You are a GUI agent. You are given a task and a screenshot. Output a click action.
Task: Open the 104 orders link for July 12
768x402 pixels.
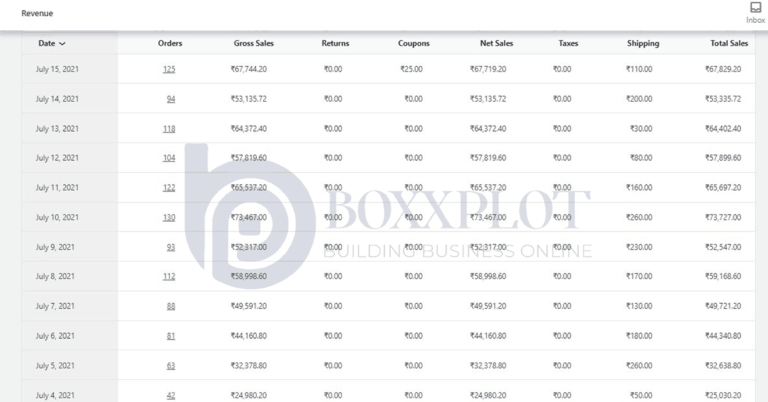(169, 158)
